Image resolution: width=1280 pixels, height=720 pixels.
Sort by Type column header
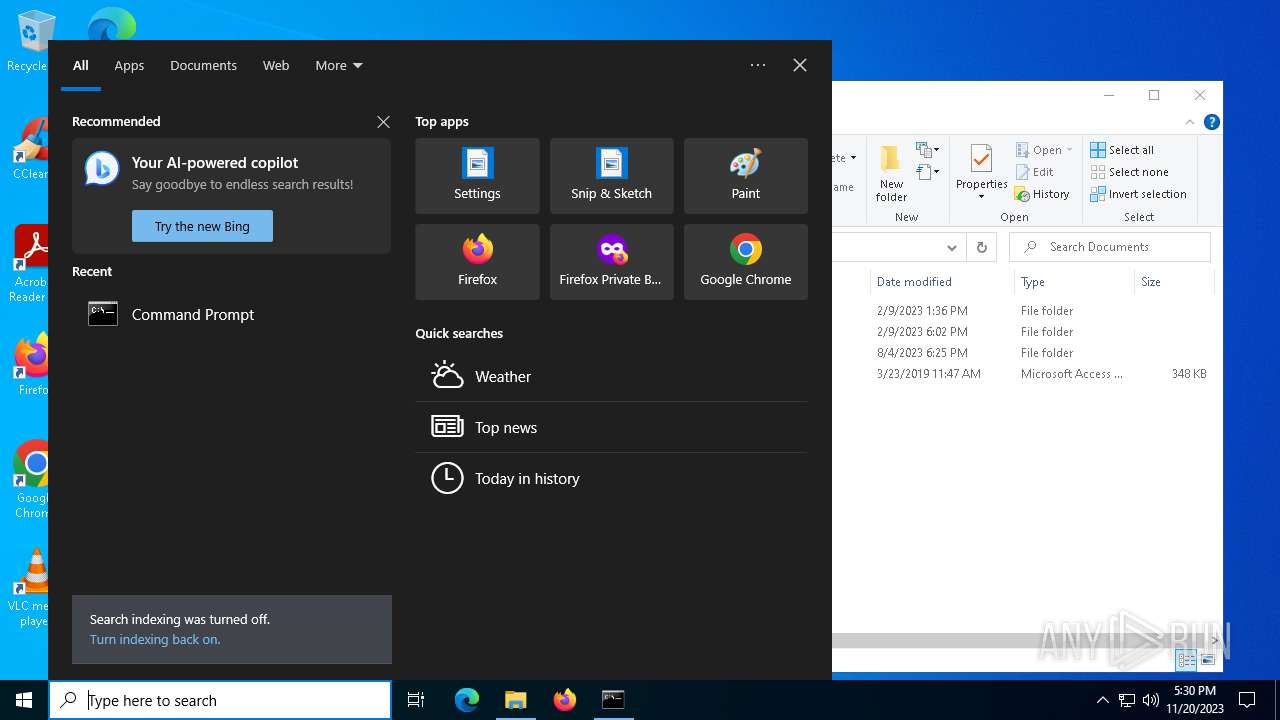pos(1073,282)
